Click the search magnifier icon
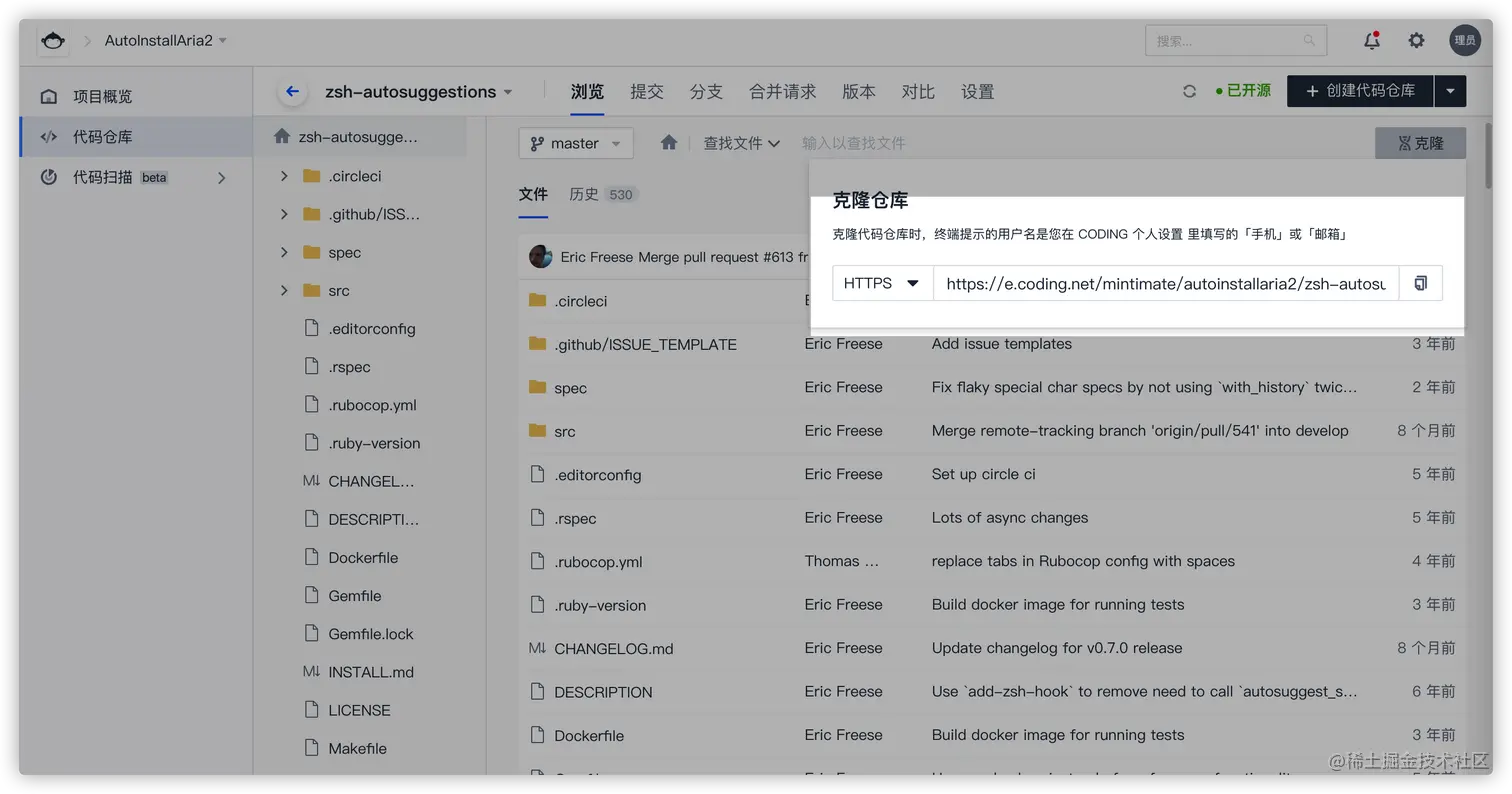Image resolution: width=1512 pixels, height=794 pixels. 1309,41
